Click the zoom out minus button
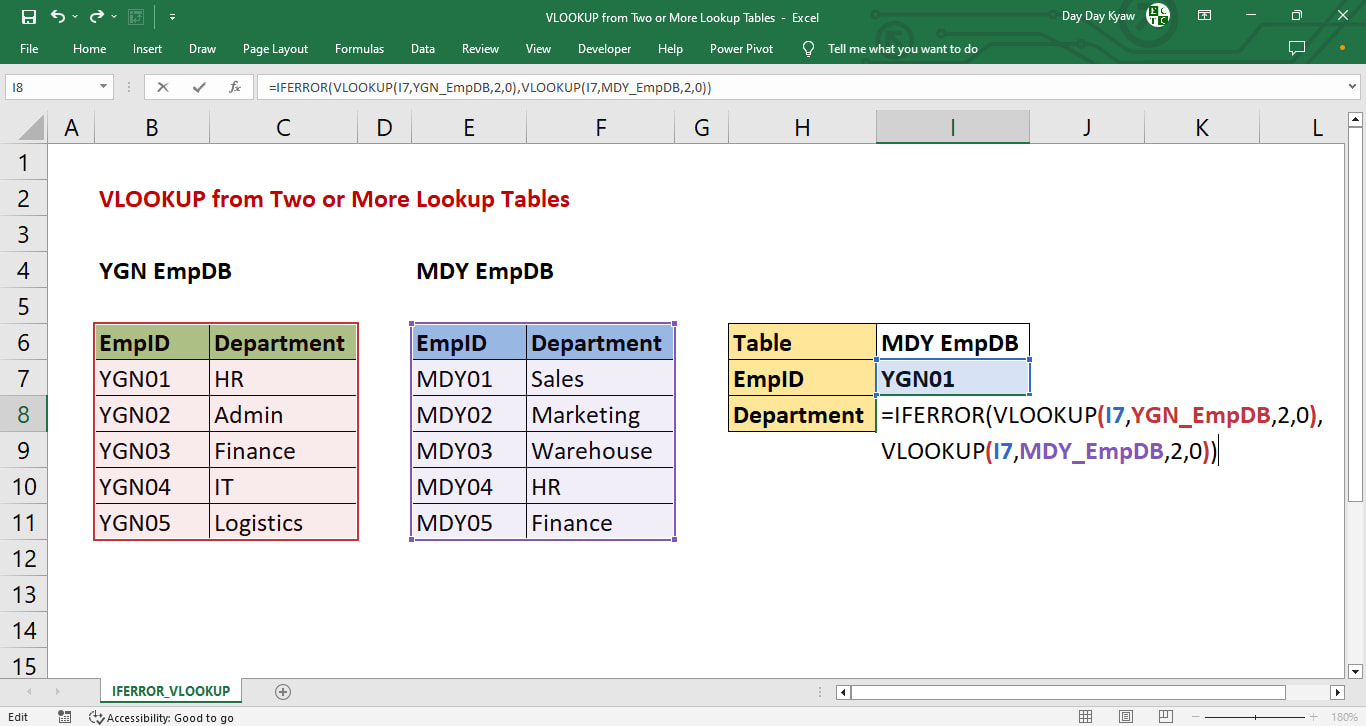 1196,717
